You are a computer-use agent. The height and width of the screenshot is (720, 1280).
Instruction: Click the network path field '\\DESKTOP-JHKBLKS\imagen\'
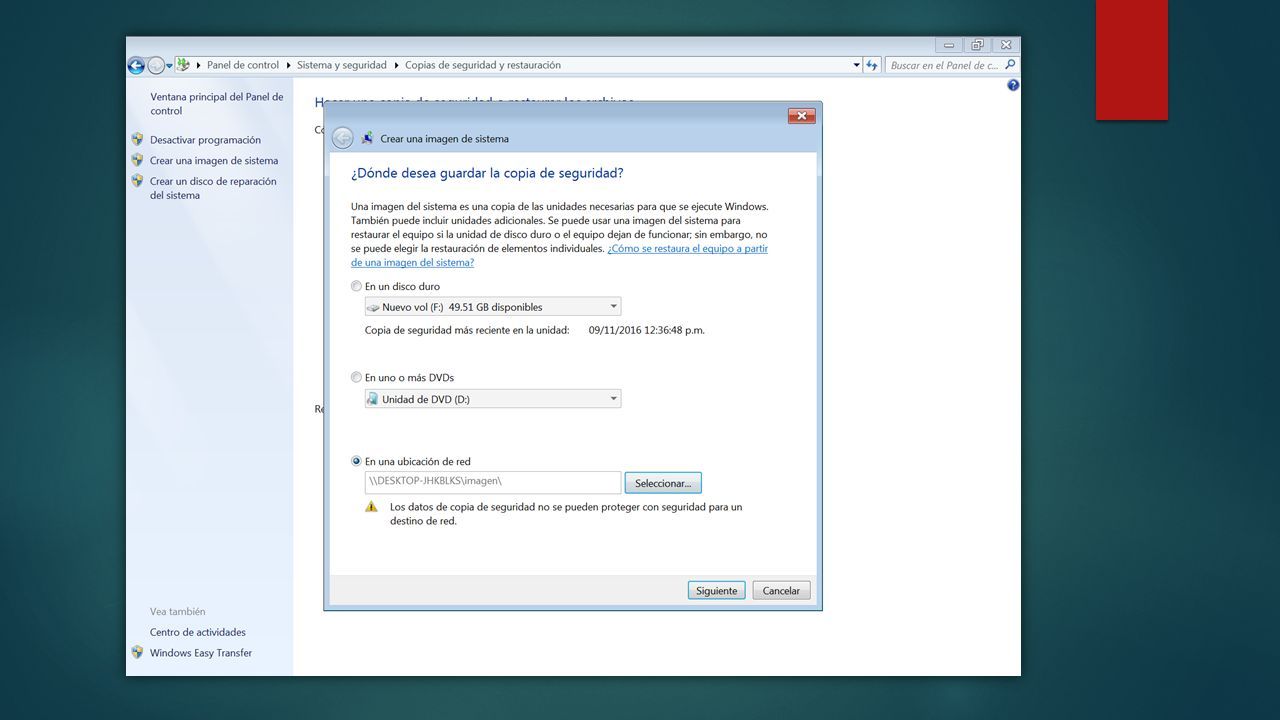[x=493, y=482]
